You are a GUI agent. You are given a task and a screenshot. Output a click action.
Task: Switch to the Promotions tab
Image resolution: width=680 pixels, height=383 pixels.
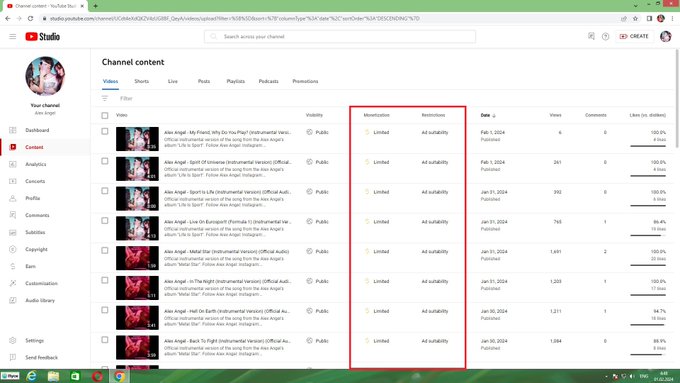[x=305, y=81]
